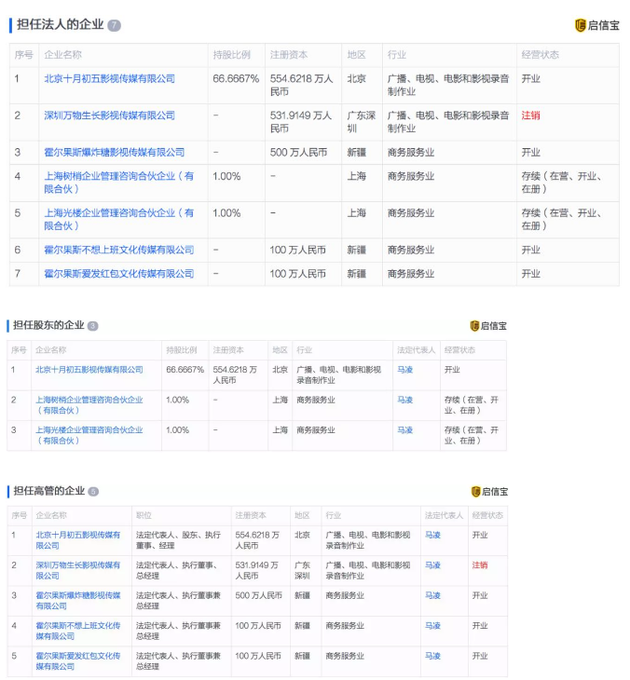Viewport: 630px width, 680px height.
Task: Click the 66.6667% cell in the 担任股东 table
Action: 185,369
